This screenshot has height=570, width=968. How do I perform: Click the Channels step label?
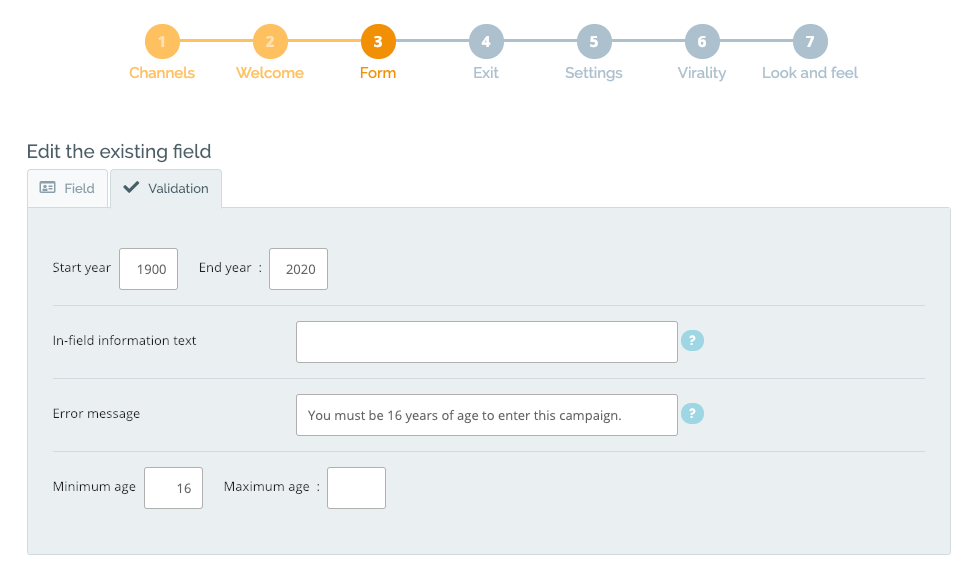(x=162, y=73)
